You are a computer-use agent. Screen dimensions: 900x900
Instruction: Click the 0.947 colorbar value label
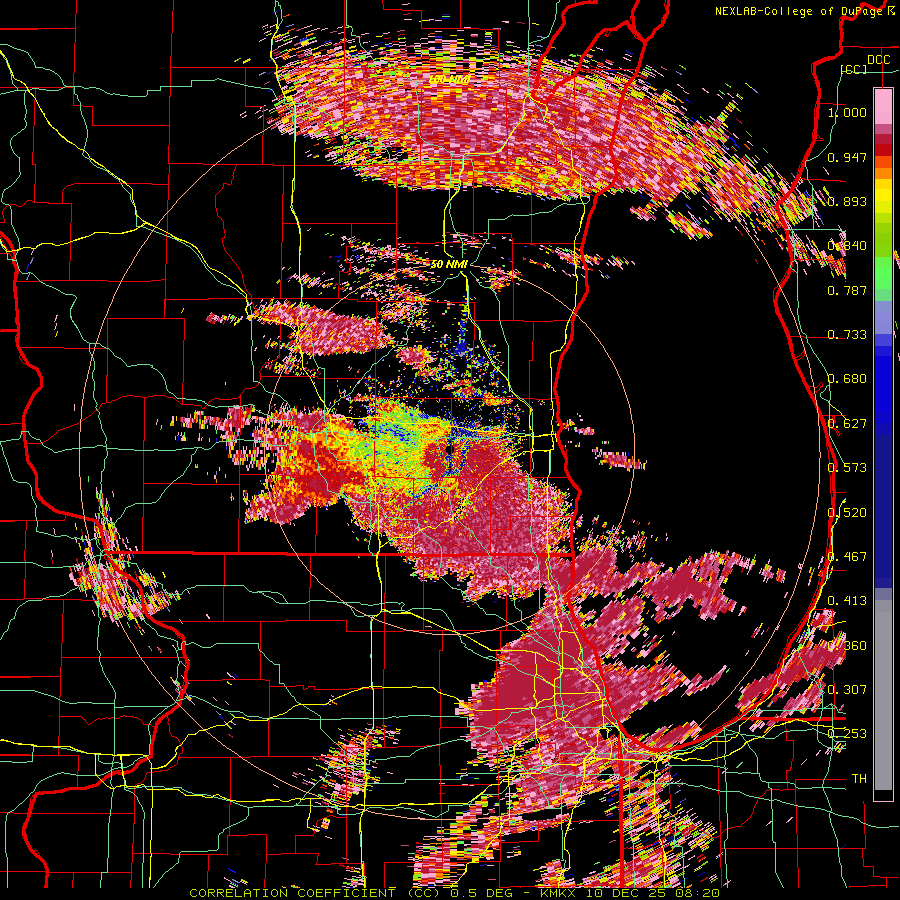click(847, 157)
